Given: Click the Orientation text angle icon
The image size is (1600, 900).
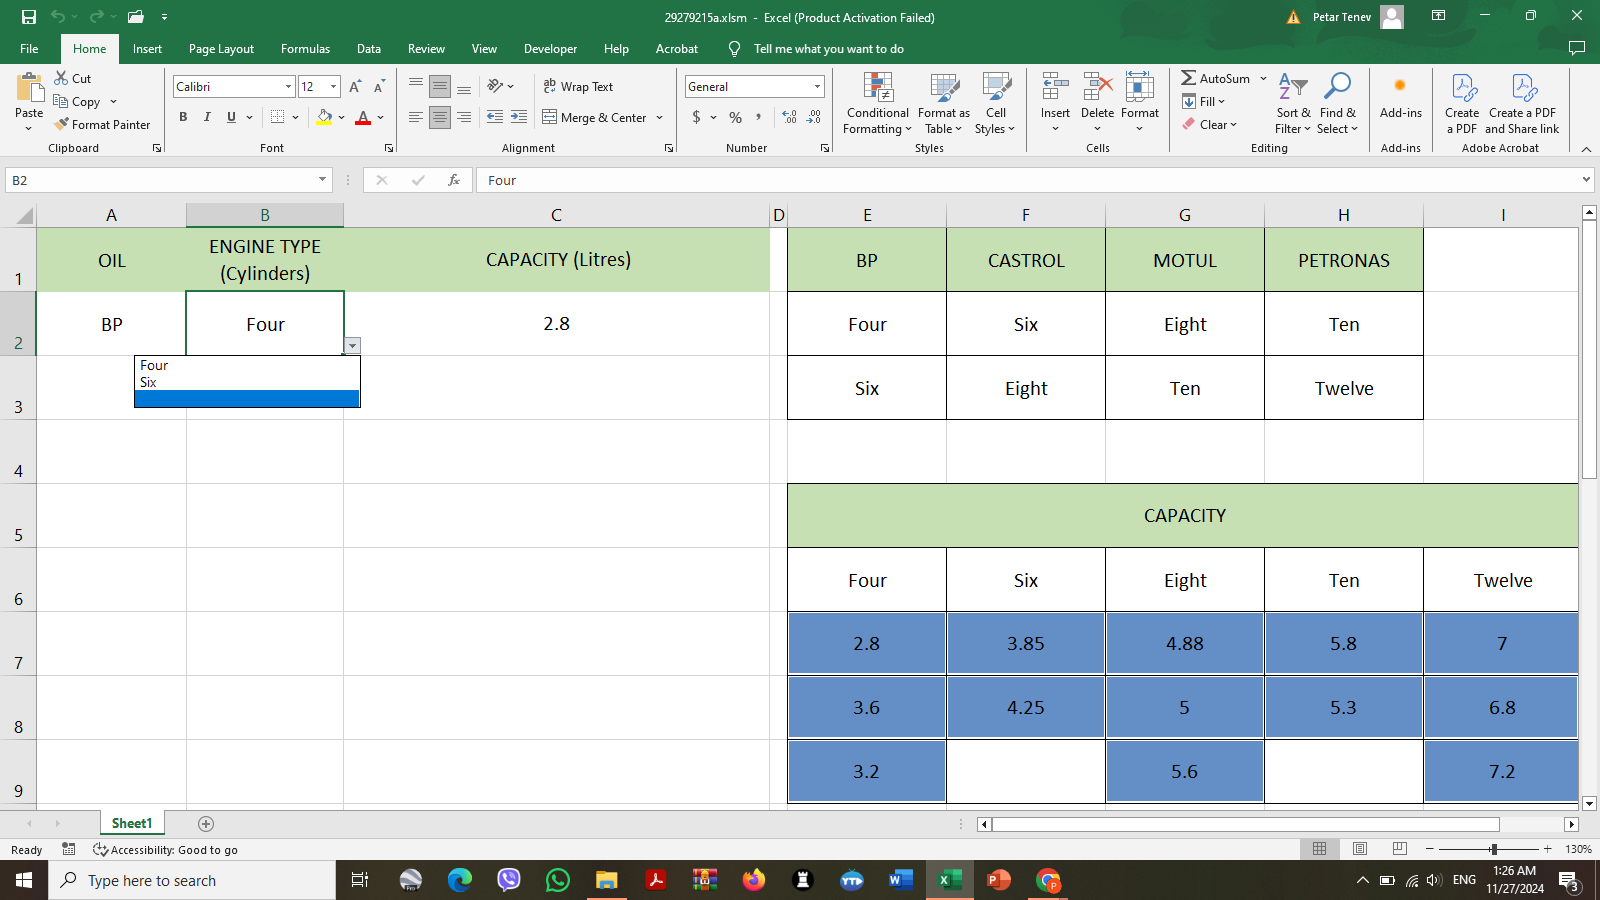Looking at the screenshot, I should [495, 87].
